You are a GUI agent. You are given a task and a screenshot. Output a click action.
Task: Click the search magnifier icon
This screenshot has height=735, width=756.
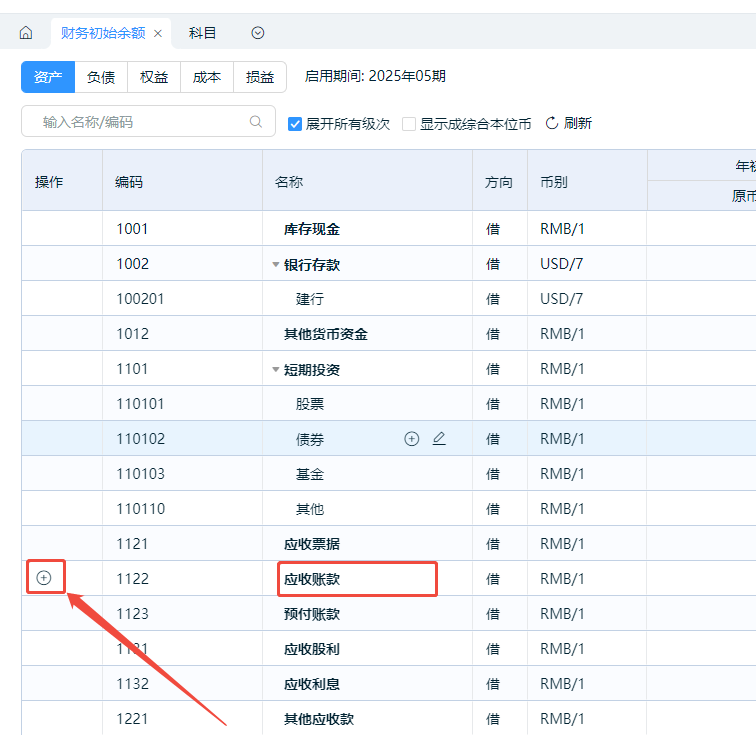tap(256, 122)
